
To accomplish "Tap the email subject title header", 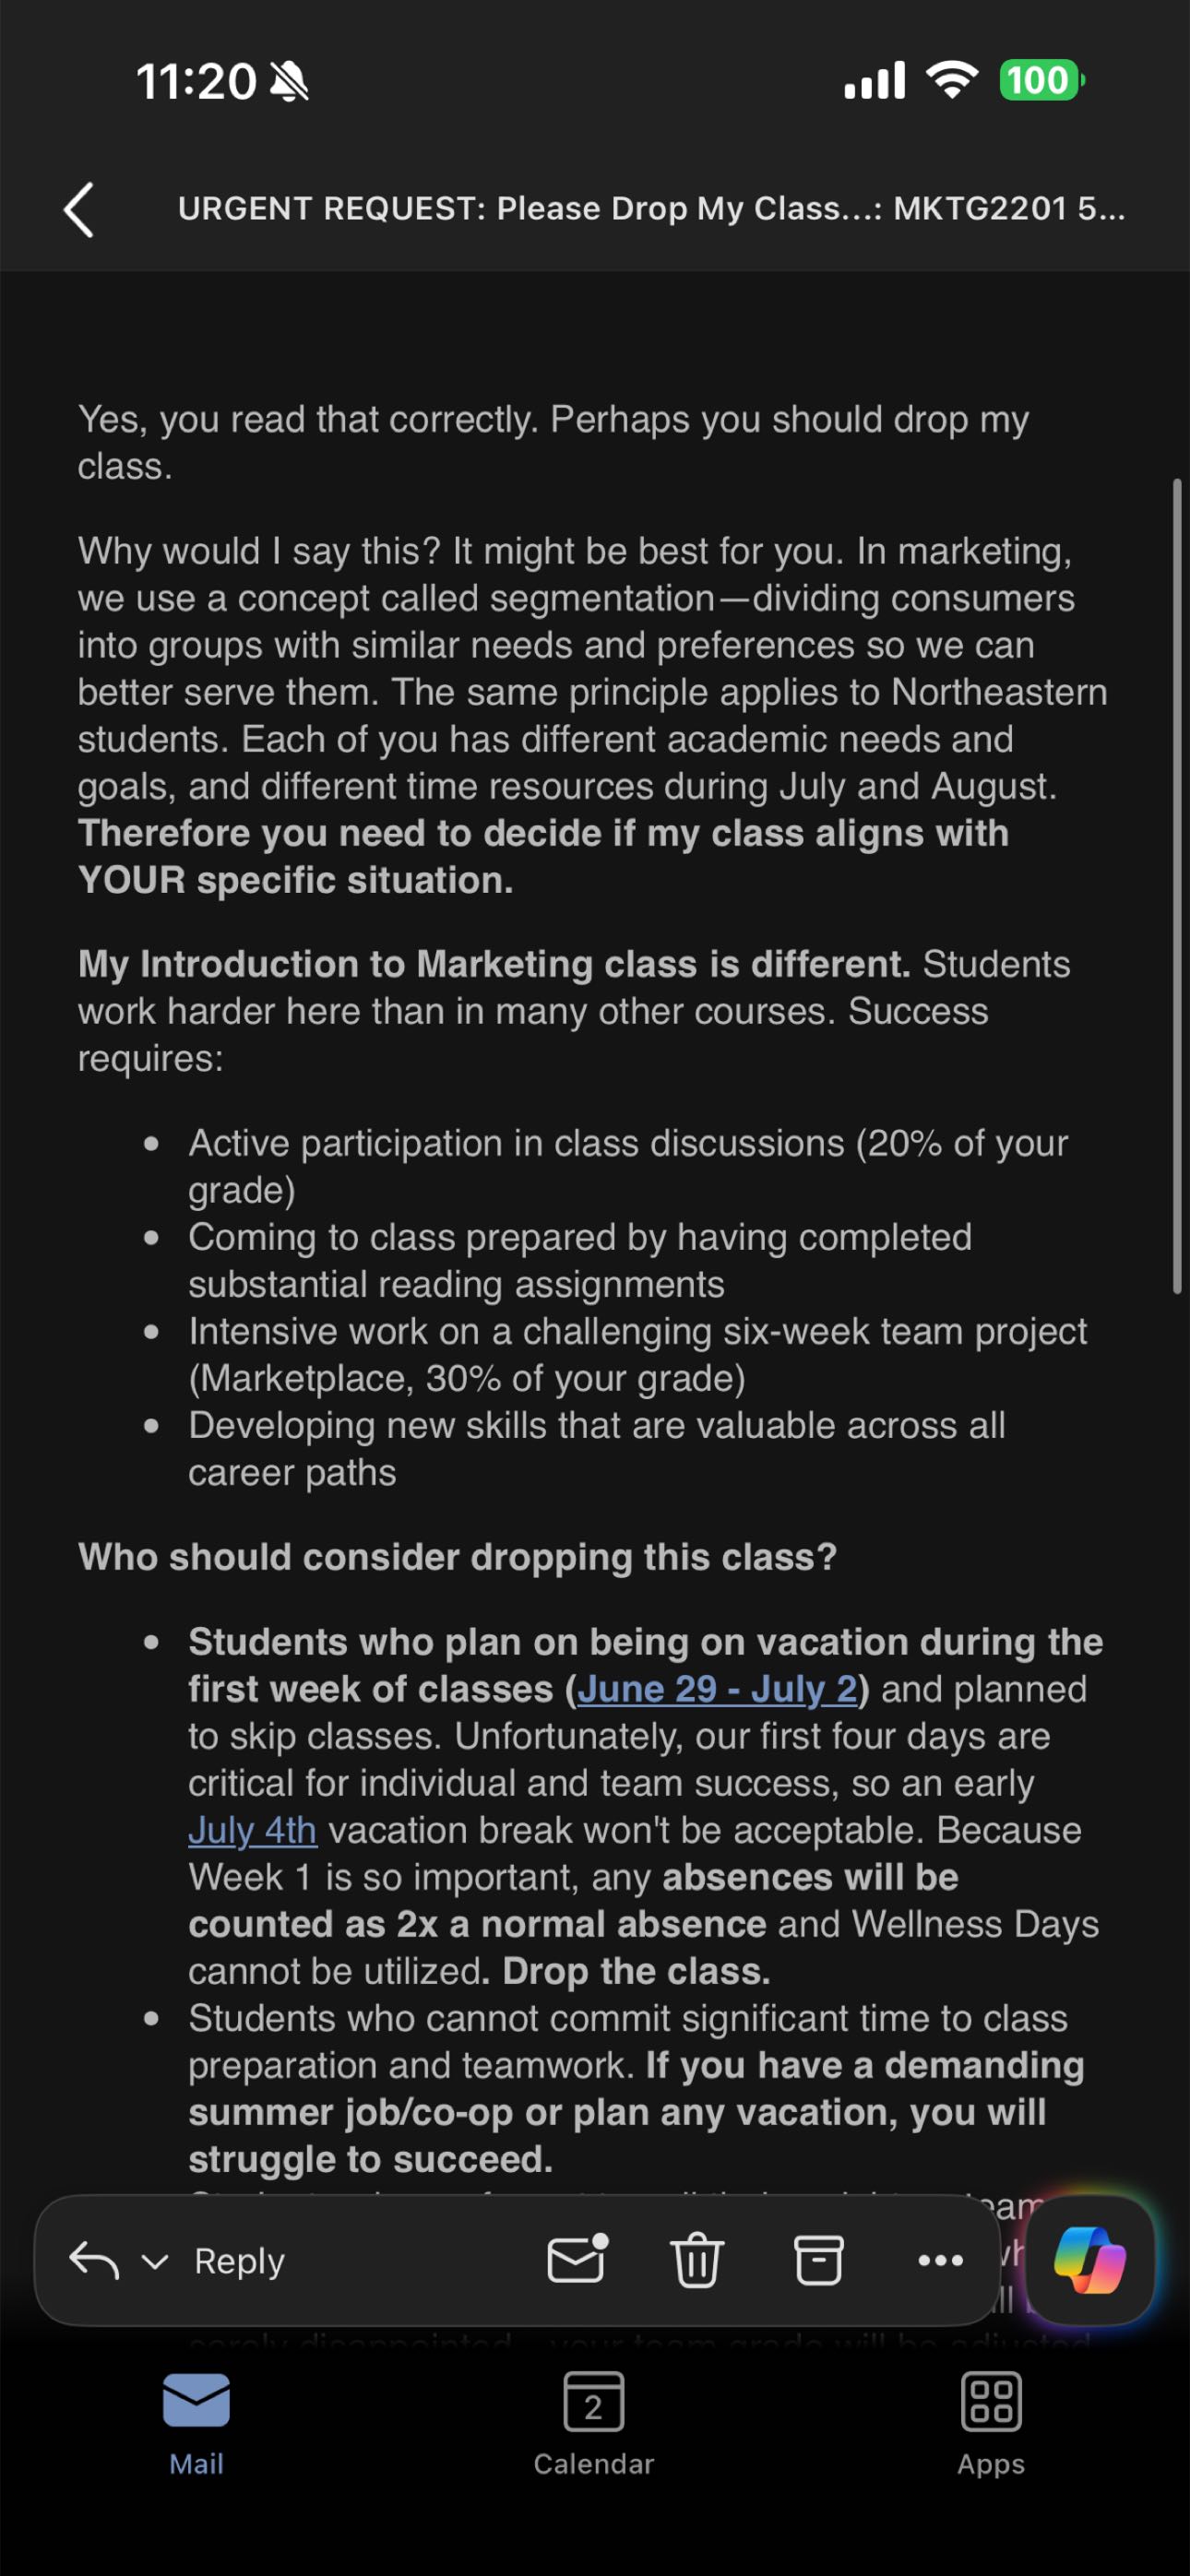I will 651,208.
